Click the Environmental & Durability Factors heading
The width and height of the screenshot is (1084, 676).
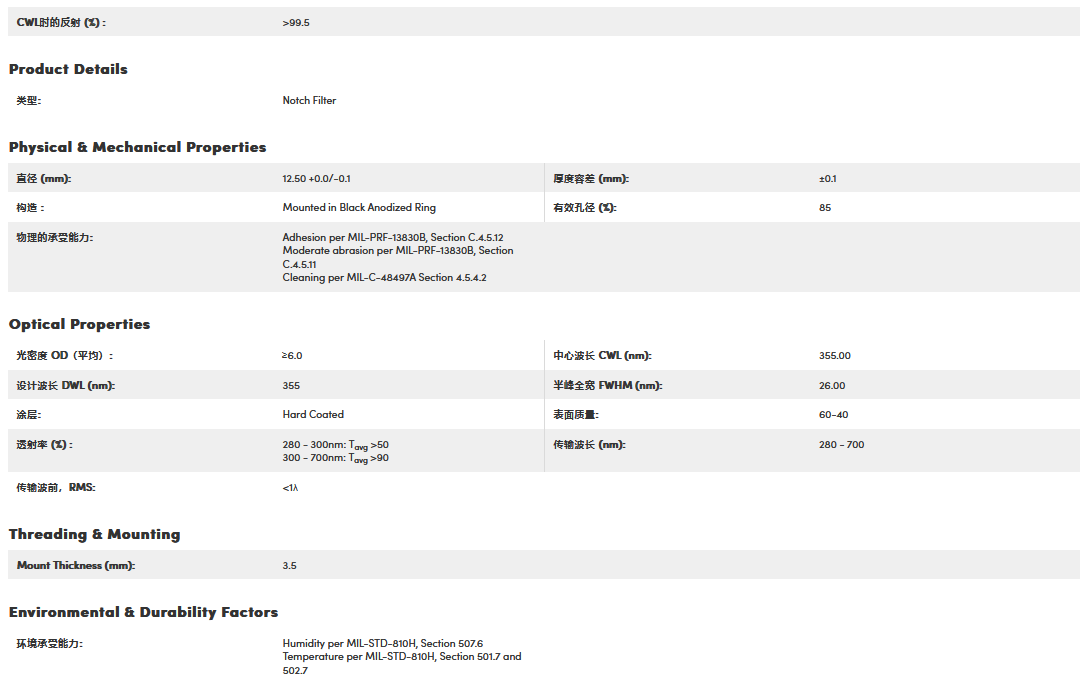click(143, 612)
